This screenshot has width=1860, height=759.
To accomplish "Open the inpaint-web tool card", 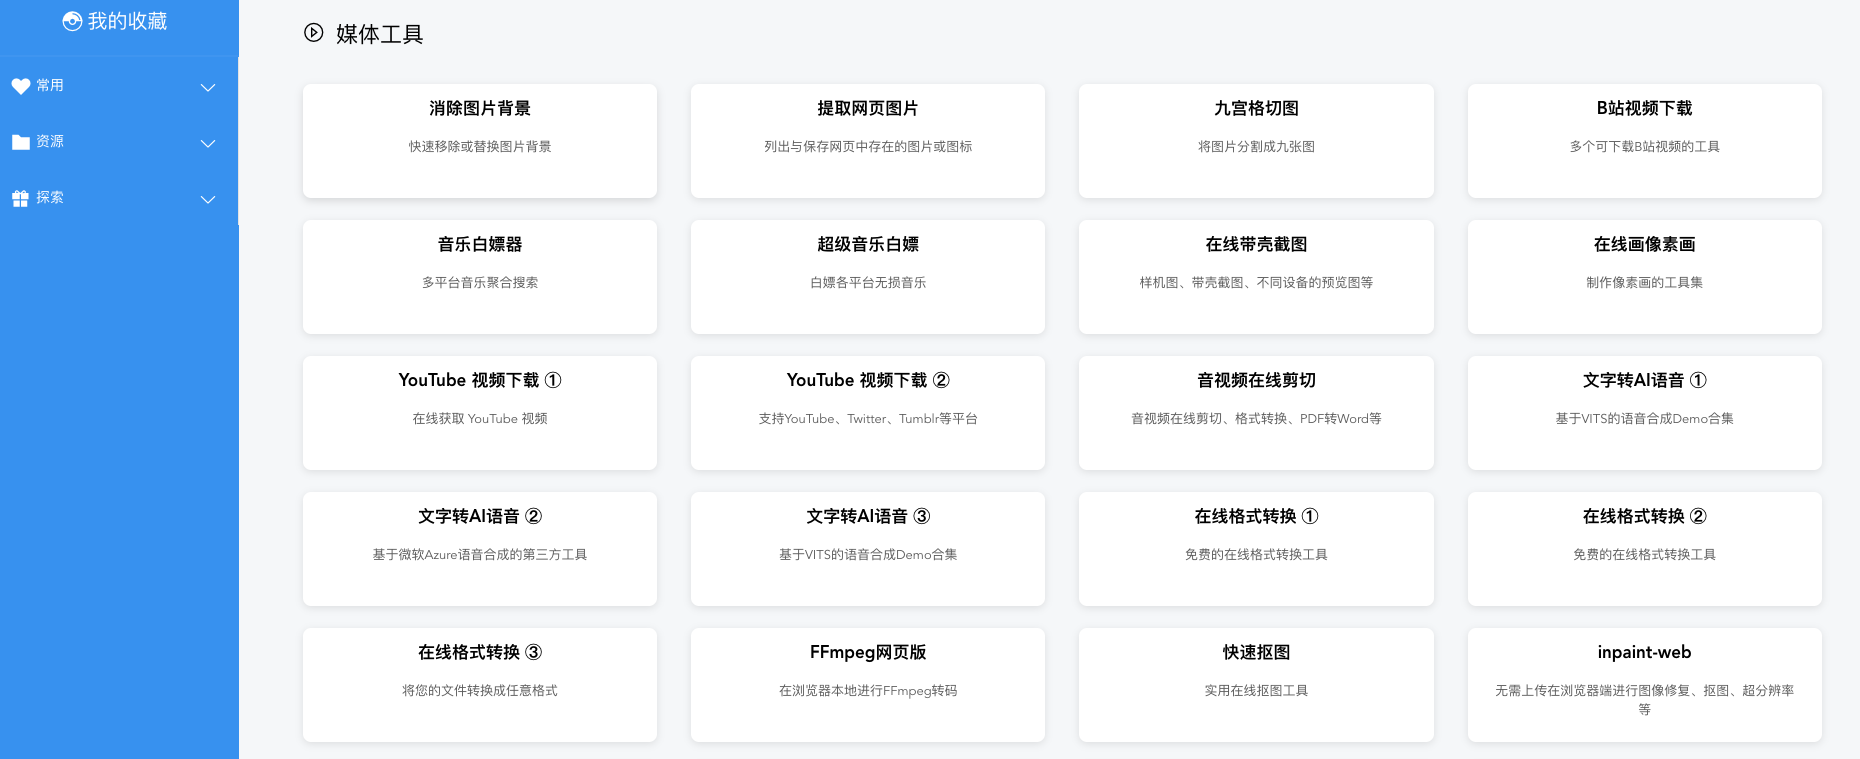I will tap(1644, 684).
